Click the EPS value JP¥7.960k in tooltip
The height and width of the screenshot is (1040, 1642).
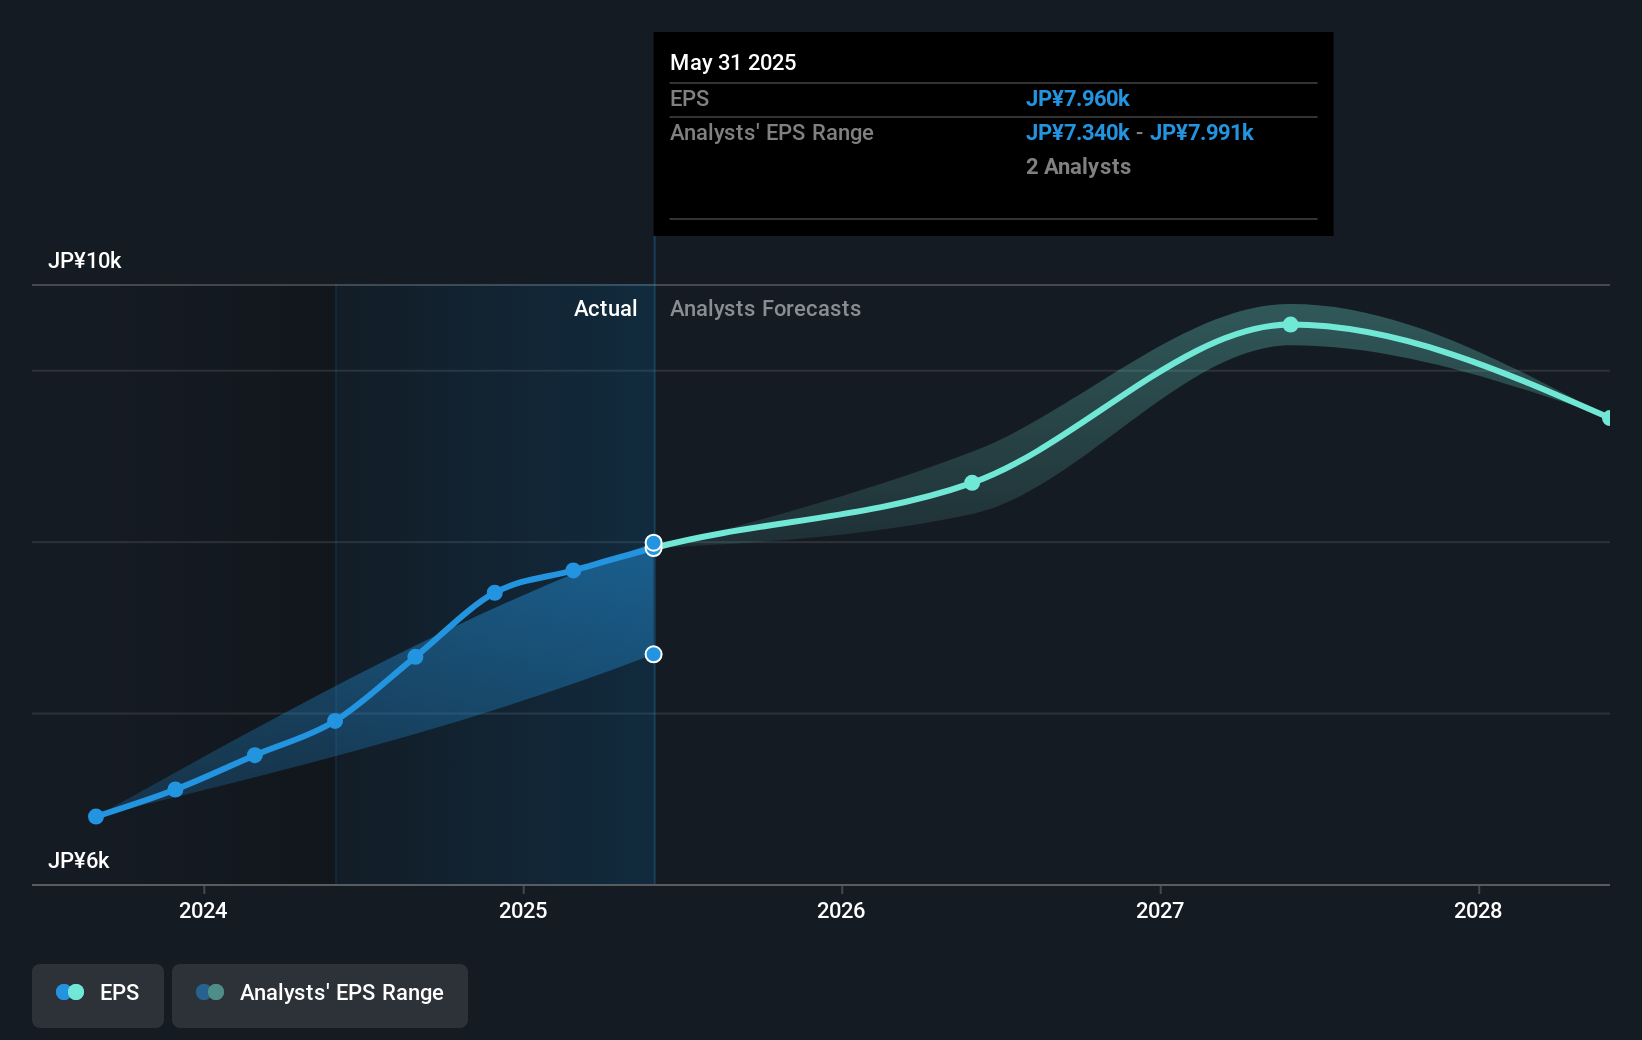click(x=1077, y=98)
